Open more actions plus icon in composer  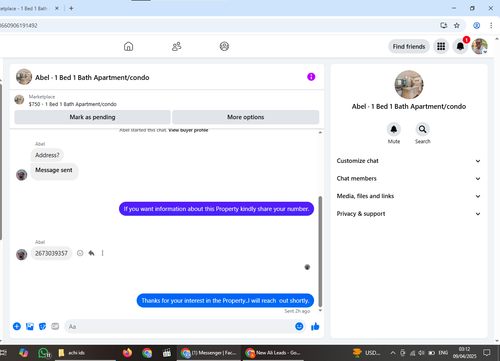(x=17, y=326)
